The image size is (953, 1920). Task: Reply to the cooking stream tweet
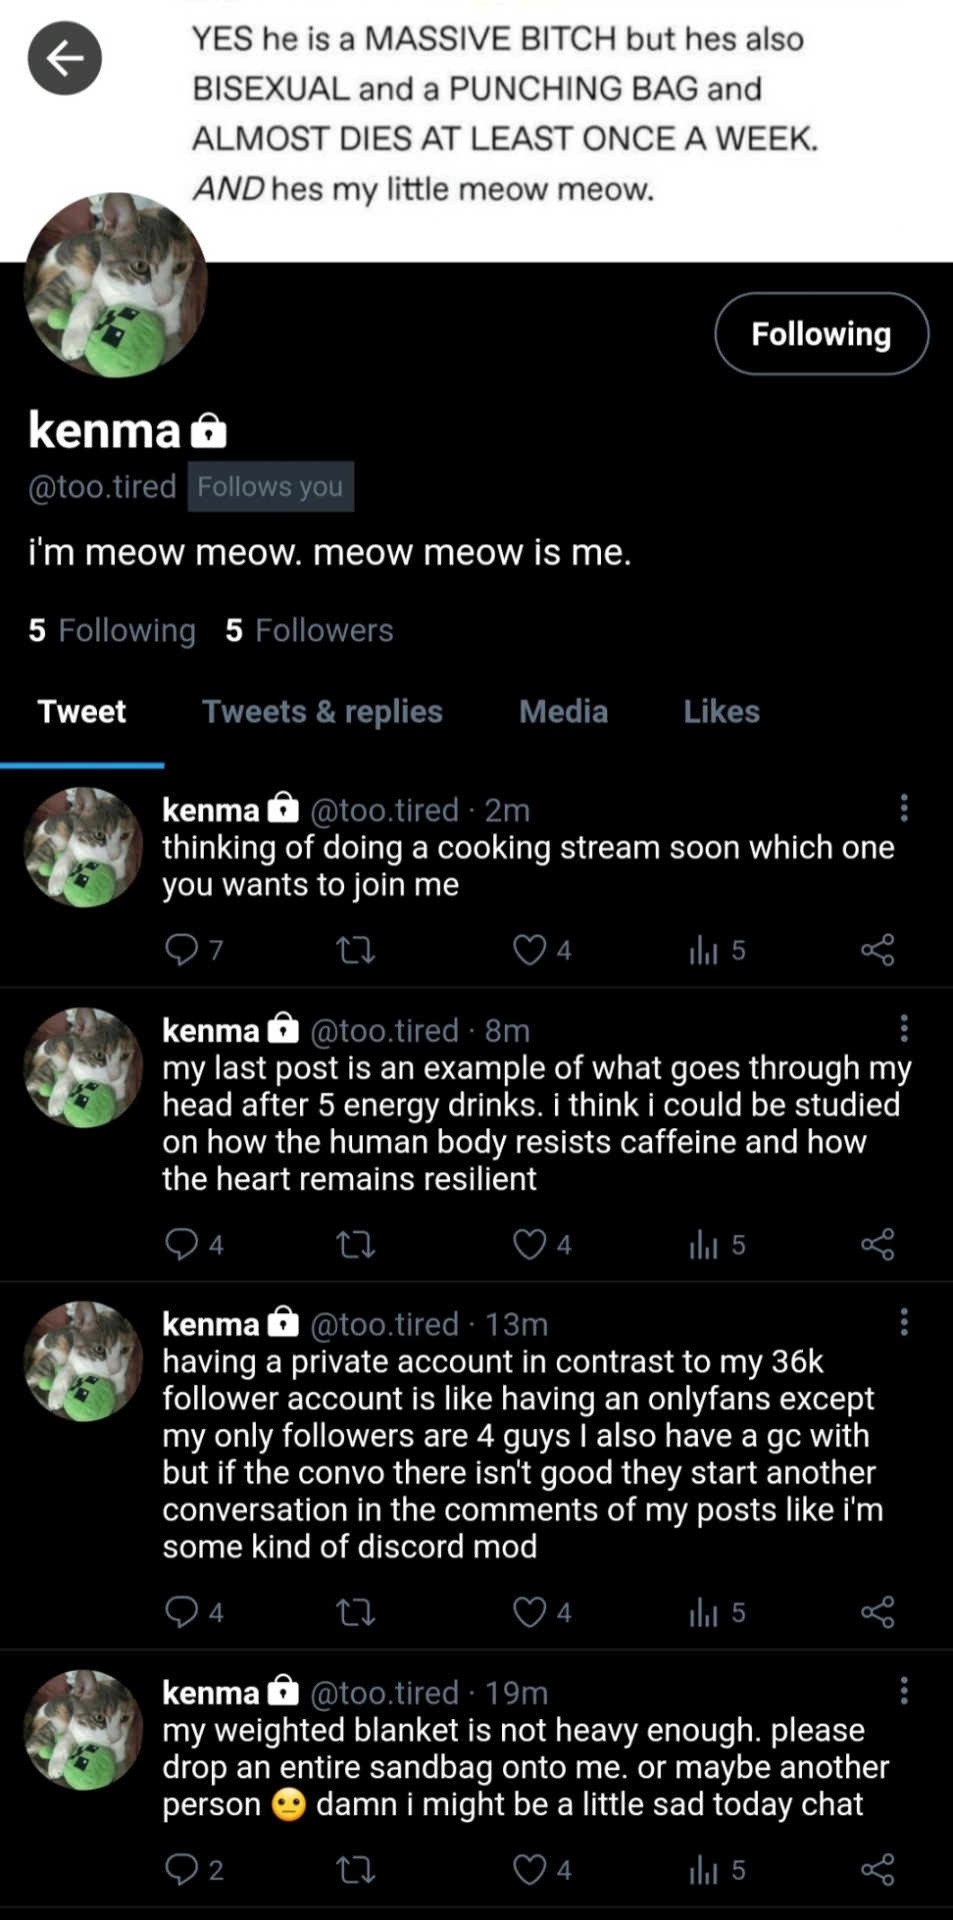pos(182,949)
